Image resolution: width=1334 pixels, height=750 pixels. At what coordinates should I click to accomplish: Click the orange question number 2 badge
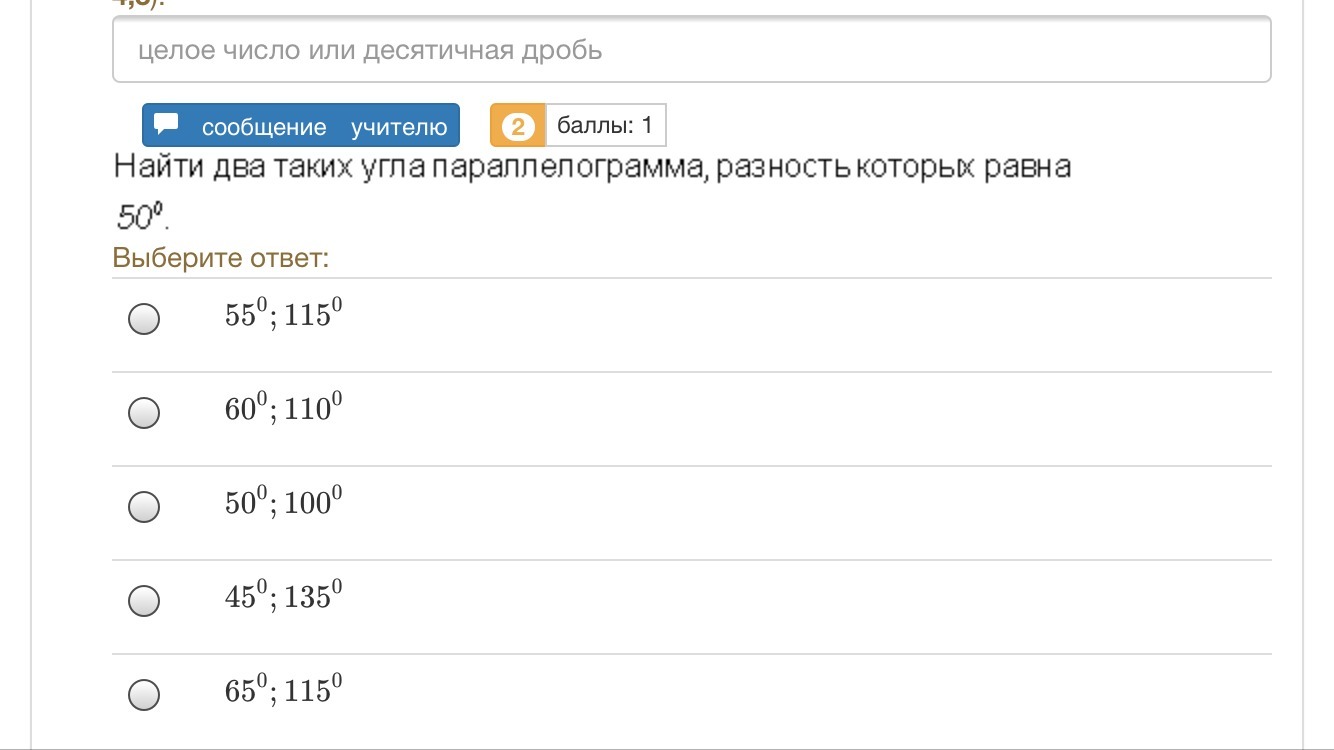point(517,126)
